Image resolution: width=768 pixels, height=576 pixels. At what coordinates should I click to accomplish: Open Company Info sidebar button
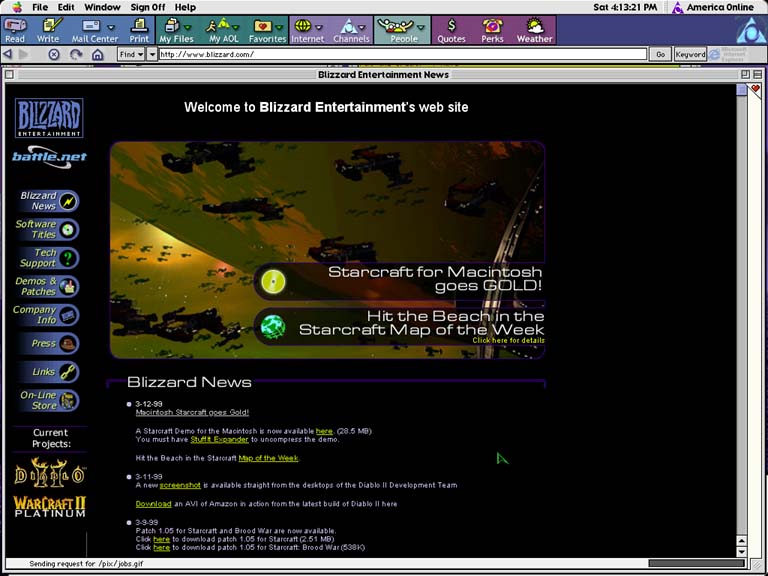click(x=46, y=315)
